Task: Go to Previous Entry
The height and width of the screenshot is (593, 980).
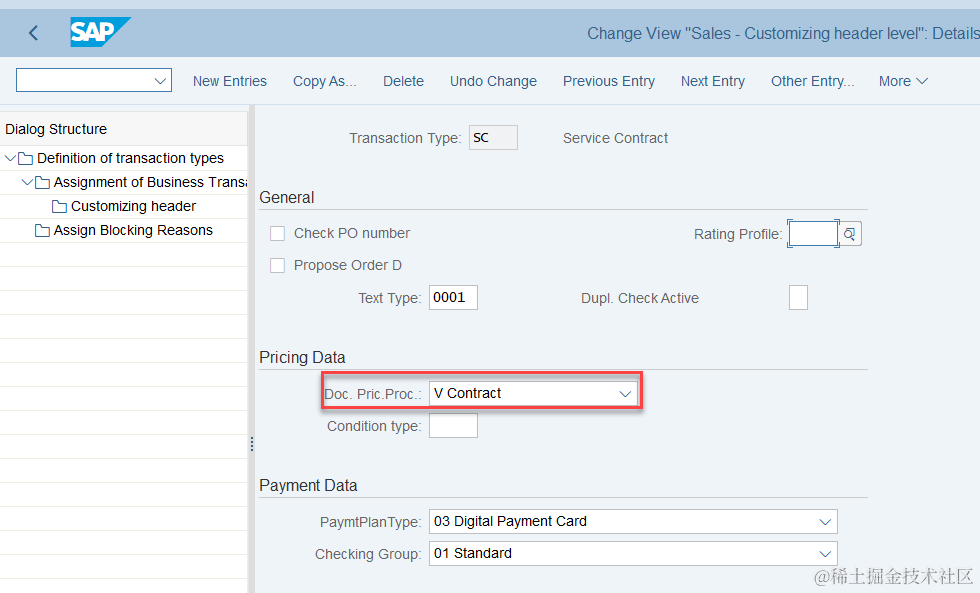Action: [x=609, y=81]
